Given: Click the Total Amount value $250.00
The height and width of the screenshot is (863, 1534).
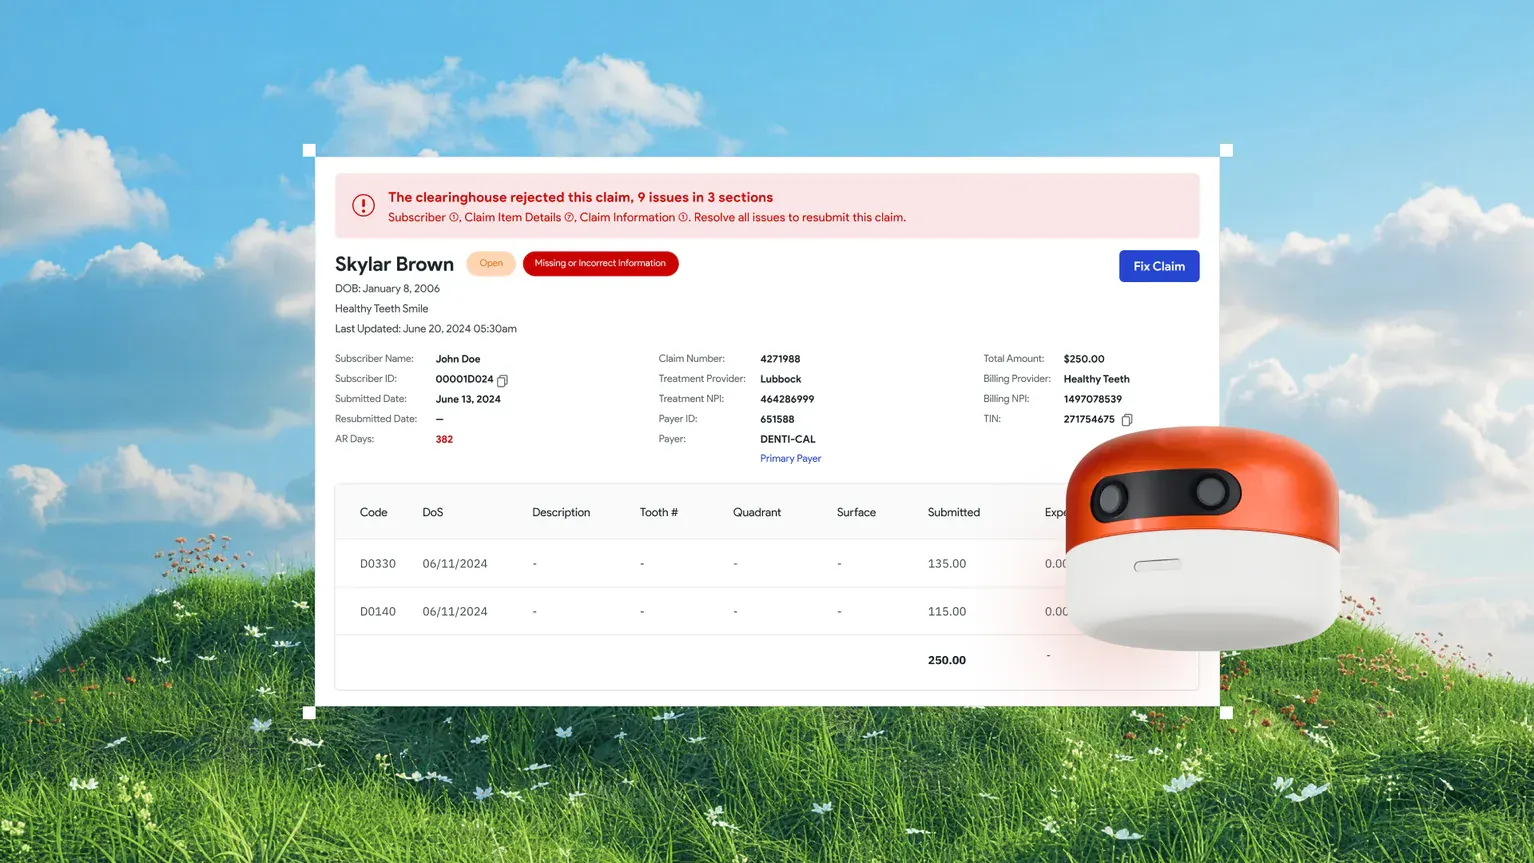Looking at the screenshot, I should [1084, 359].
